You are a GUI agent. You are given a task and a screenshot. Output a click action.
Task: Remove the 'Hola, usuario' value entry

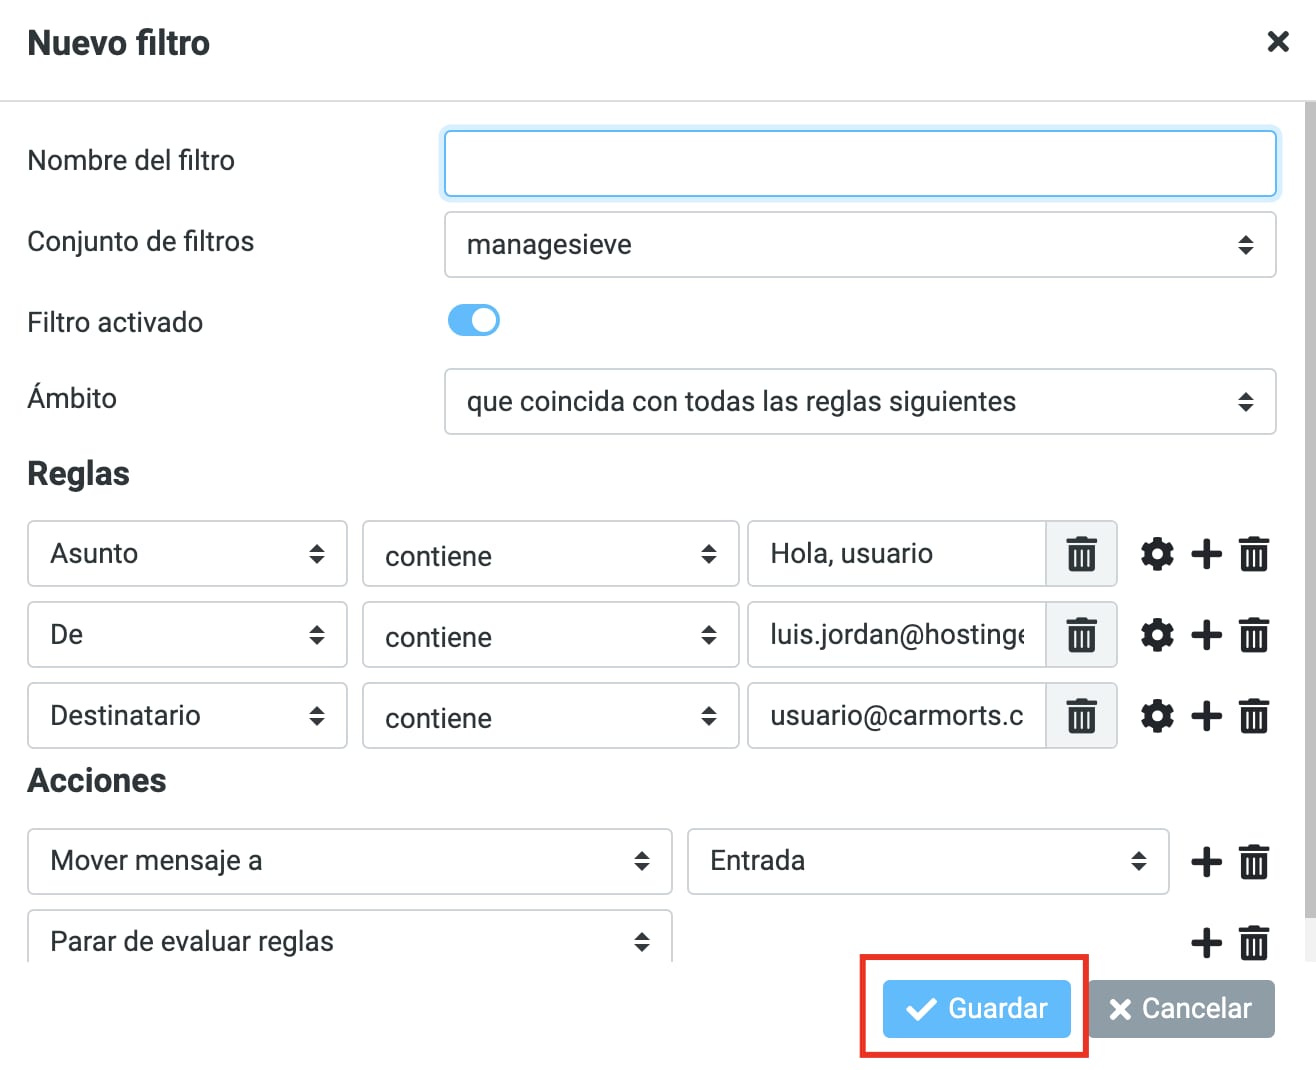[1081, 554]
